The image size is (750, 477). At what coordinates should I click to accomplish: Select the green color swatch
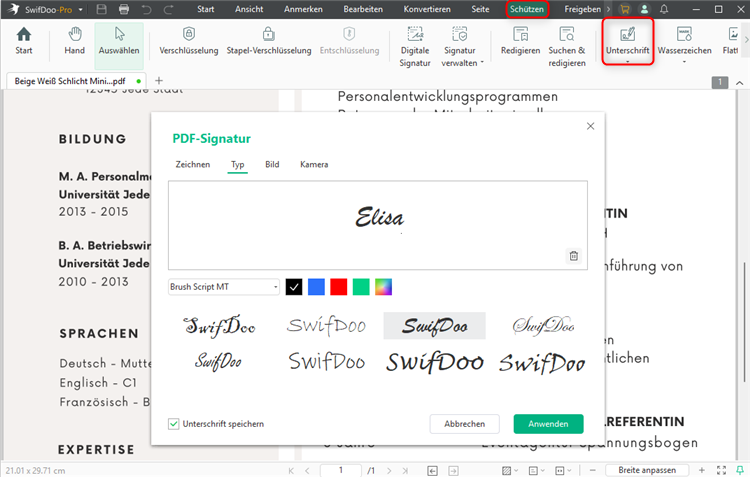(x=361, y=287)
